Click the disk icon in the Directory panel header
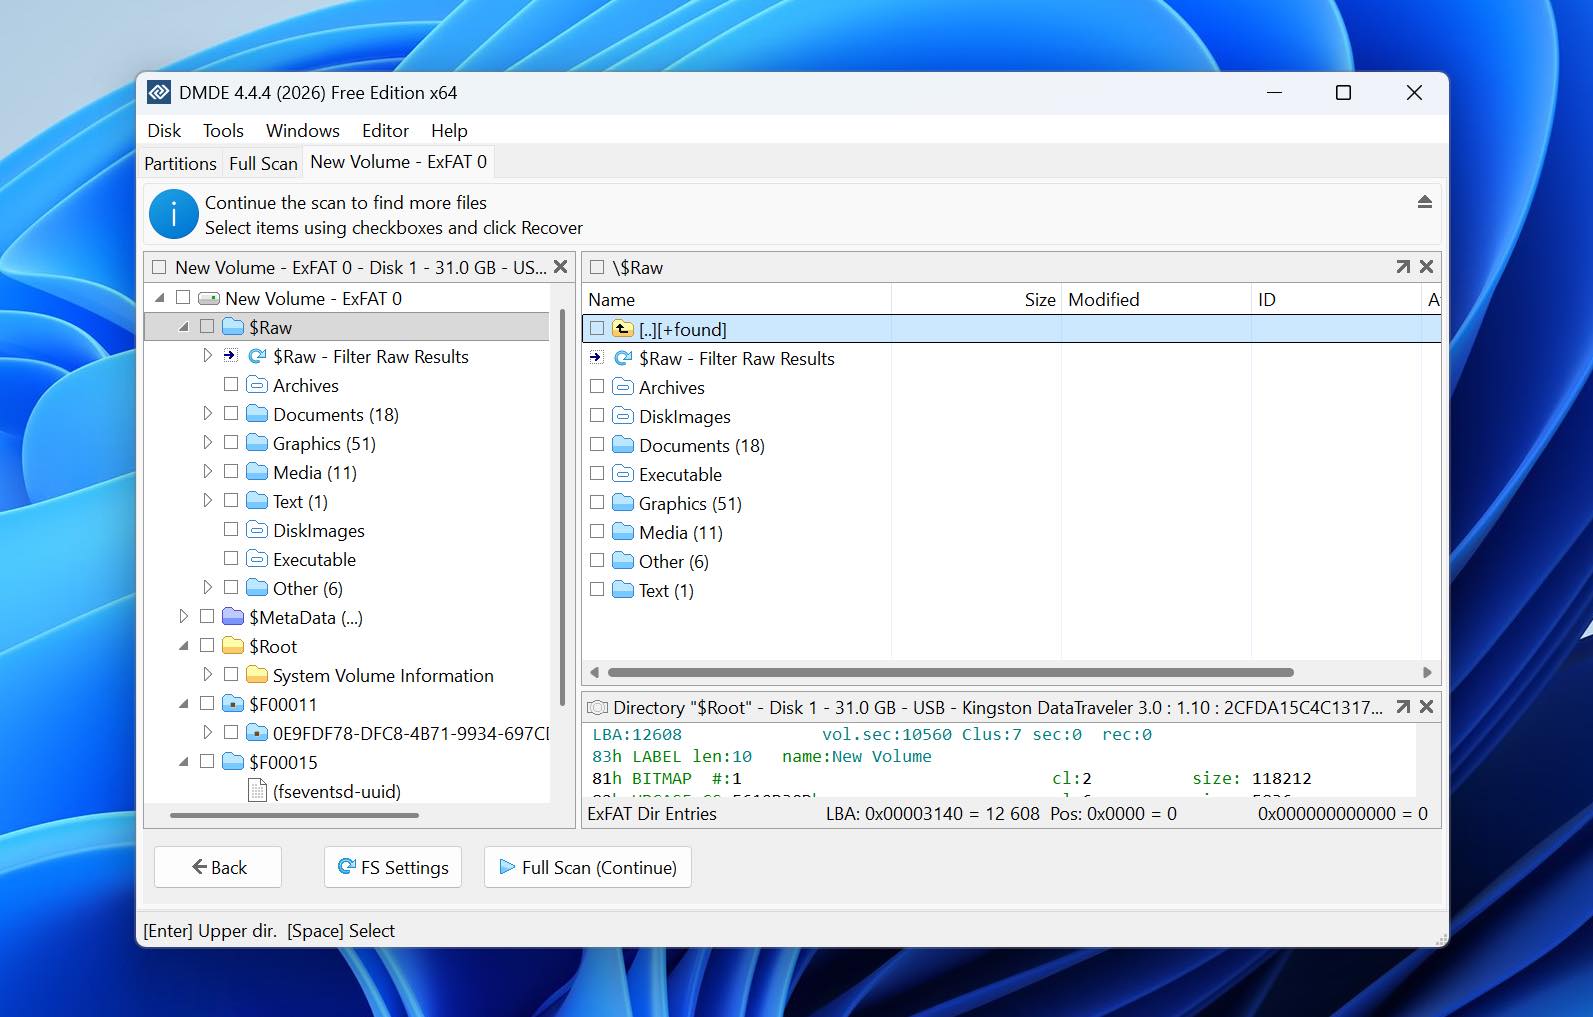This screenshot has height=1017, width=1593. pos(598,708)
